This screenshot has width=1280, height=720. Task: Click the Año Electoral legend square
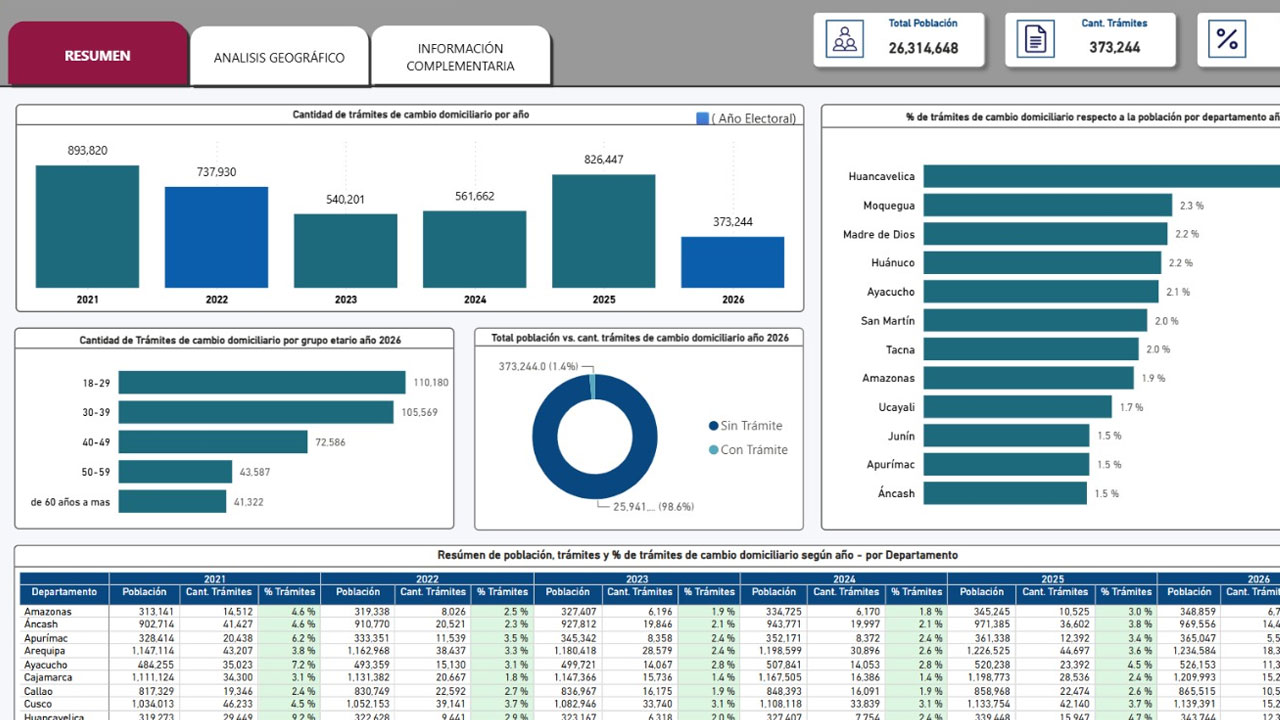pyautogui.click(x=702, y=118)
